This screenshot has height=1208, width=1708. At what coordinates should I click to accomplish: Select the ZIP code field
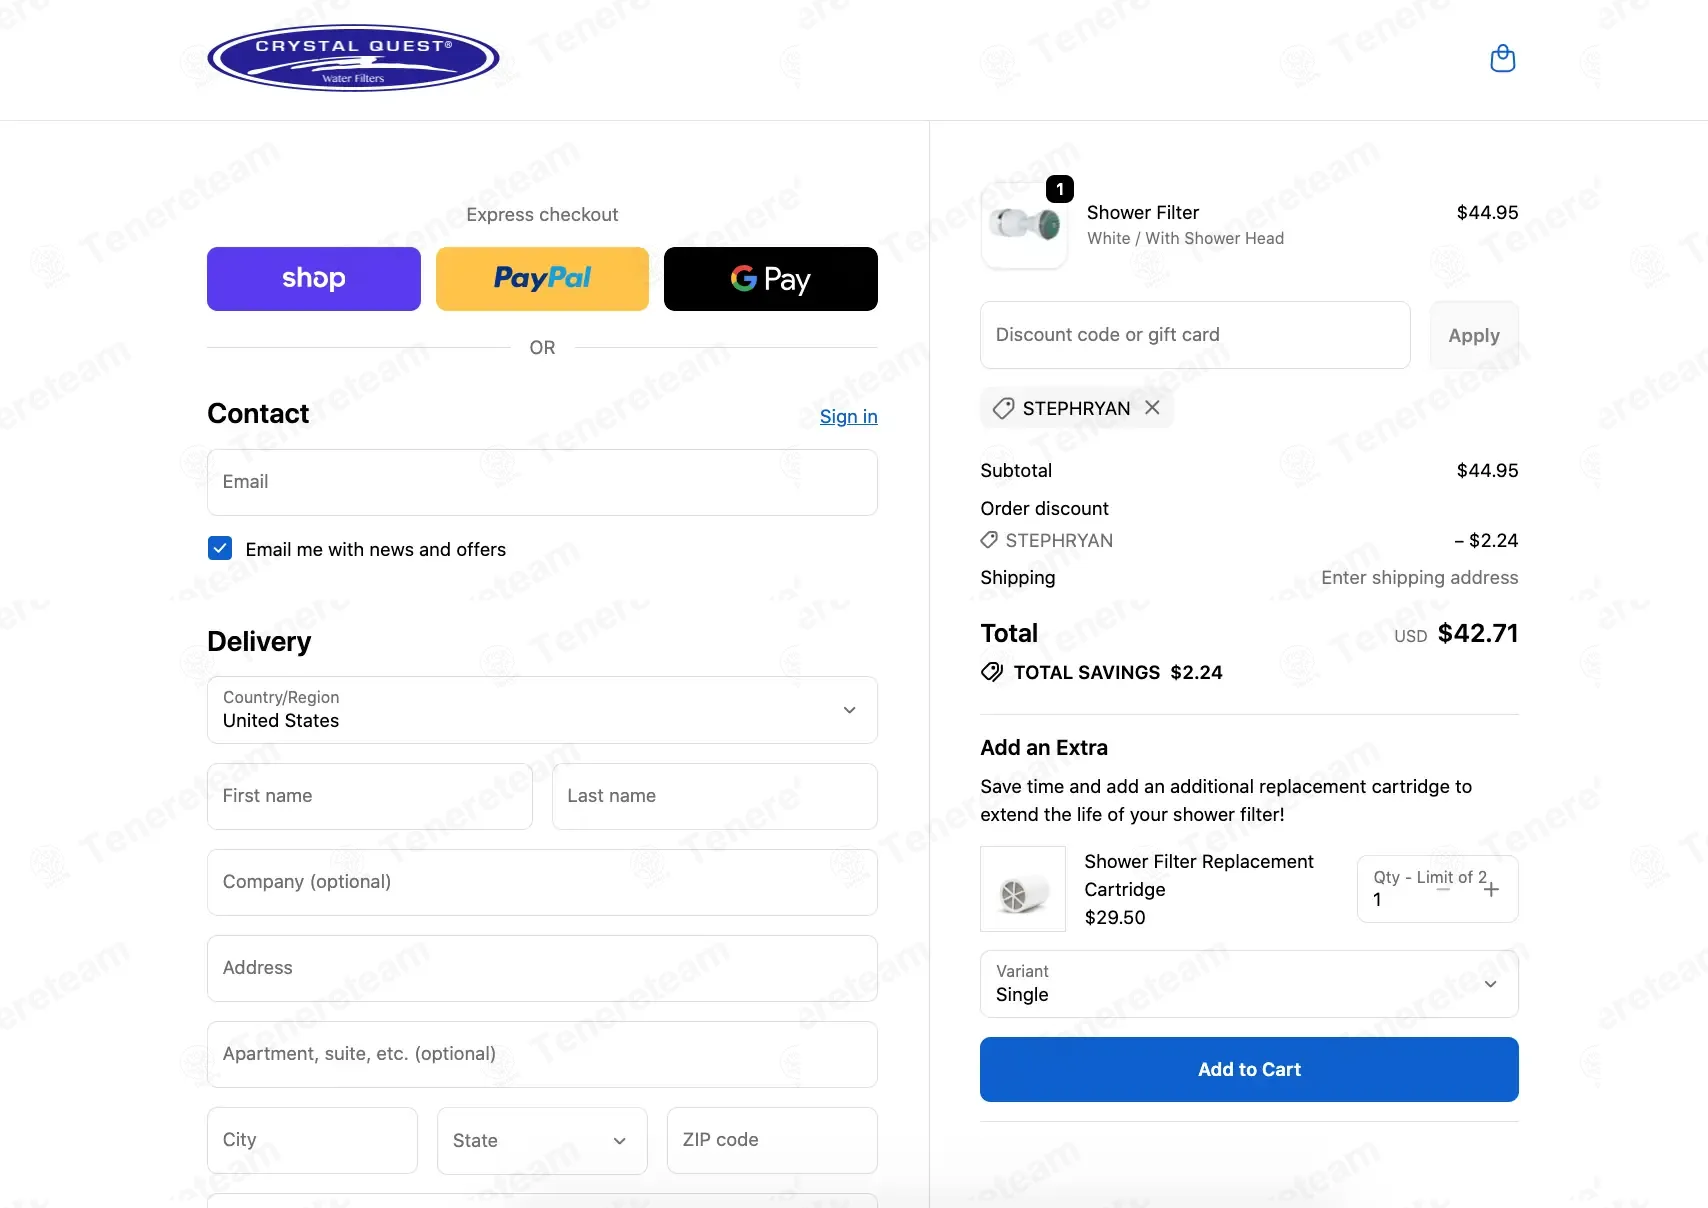click(x=772, y=1140)
